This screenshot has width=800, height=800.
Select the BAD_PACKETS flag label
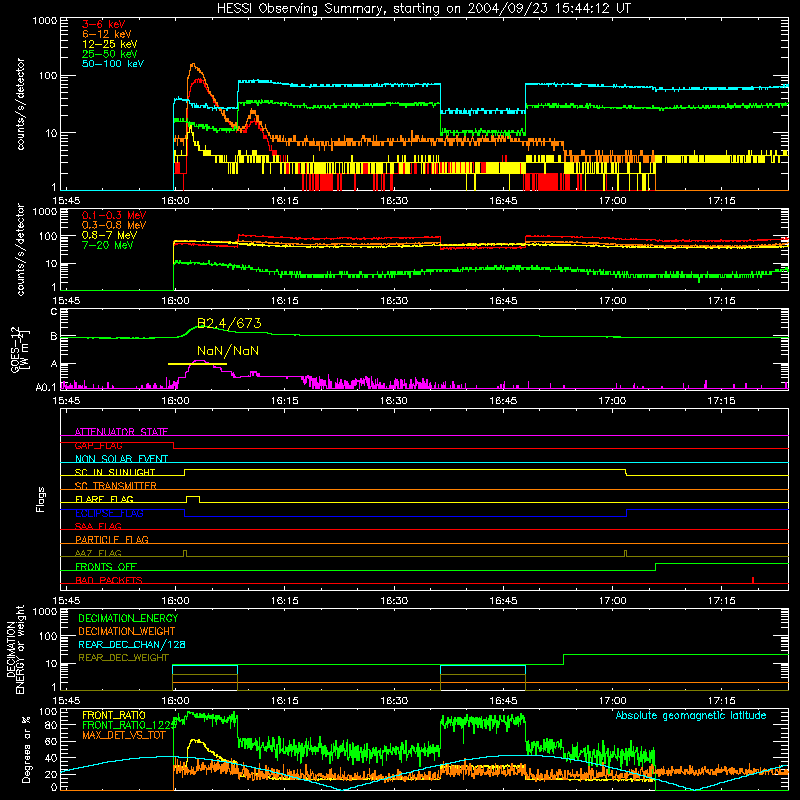click(x=109, y=580)
